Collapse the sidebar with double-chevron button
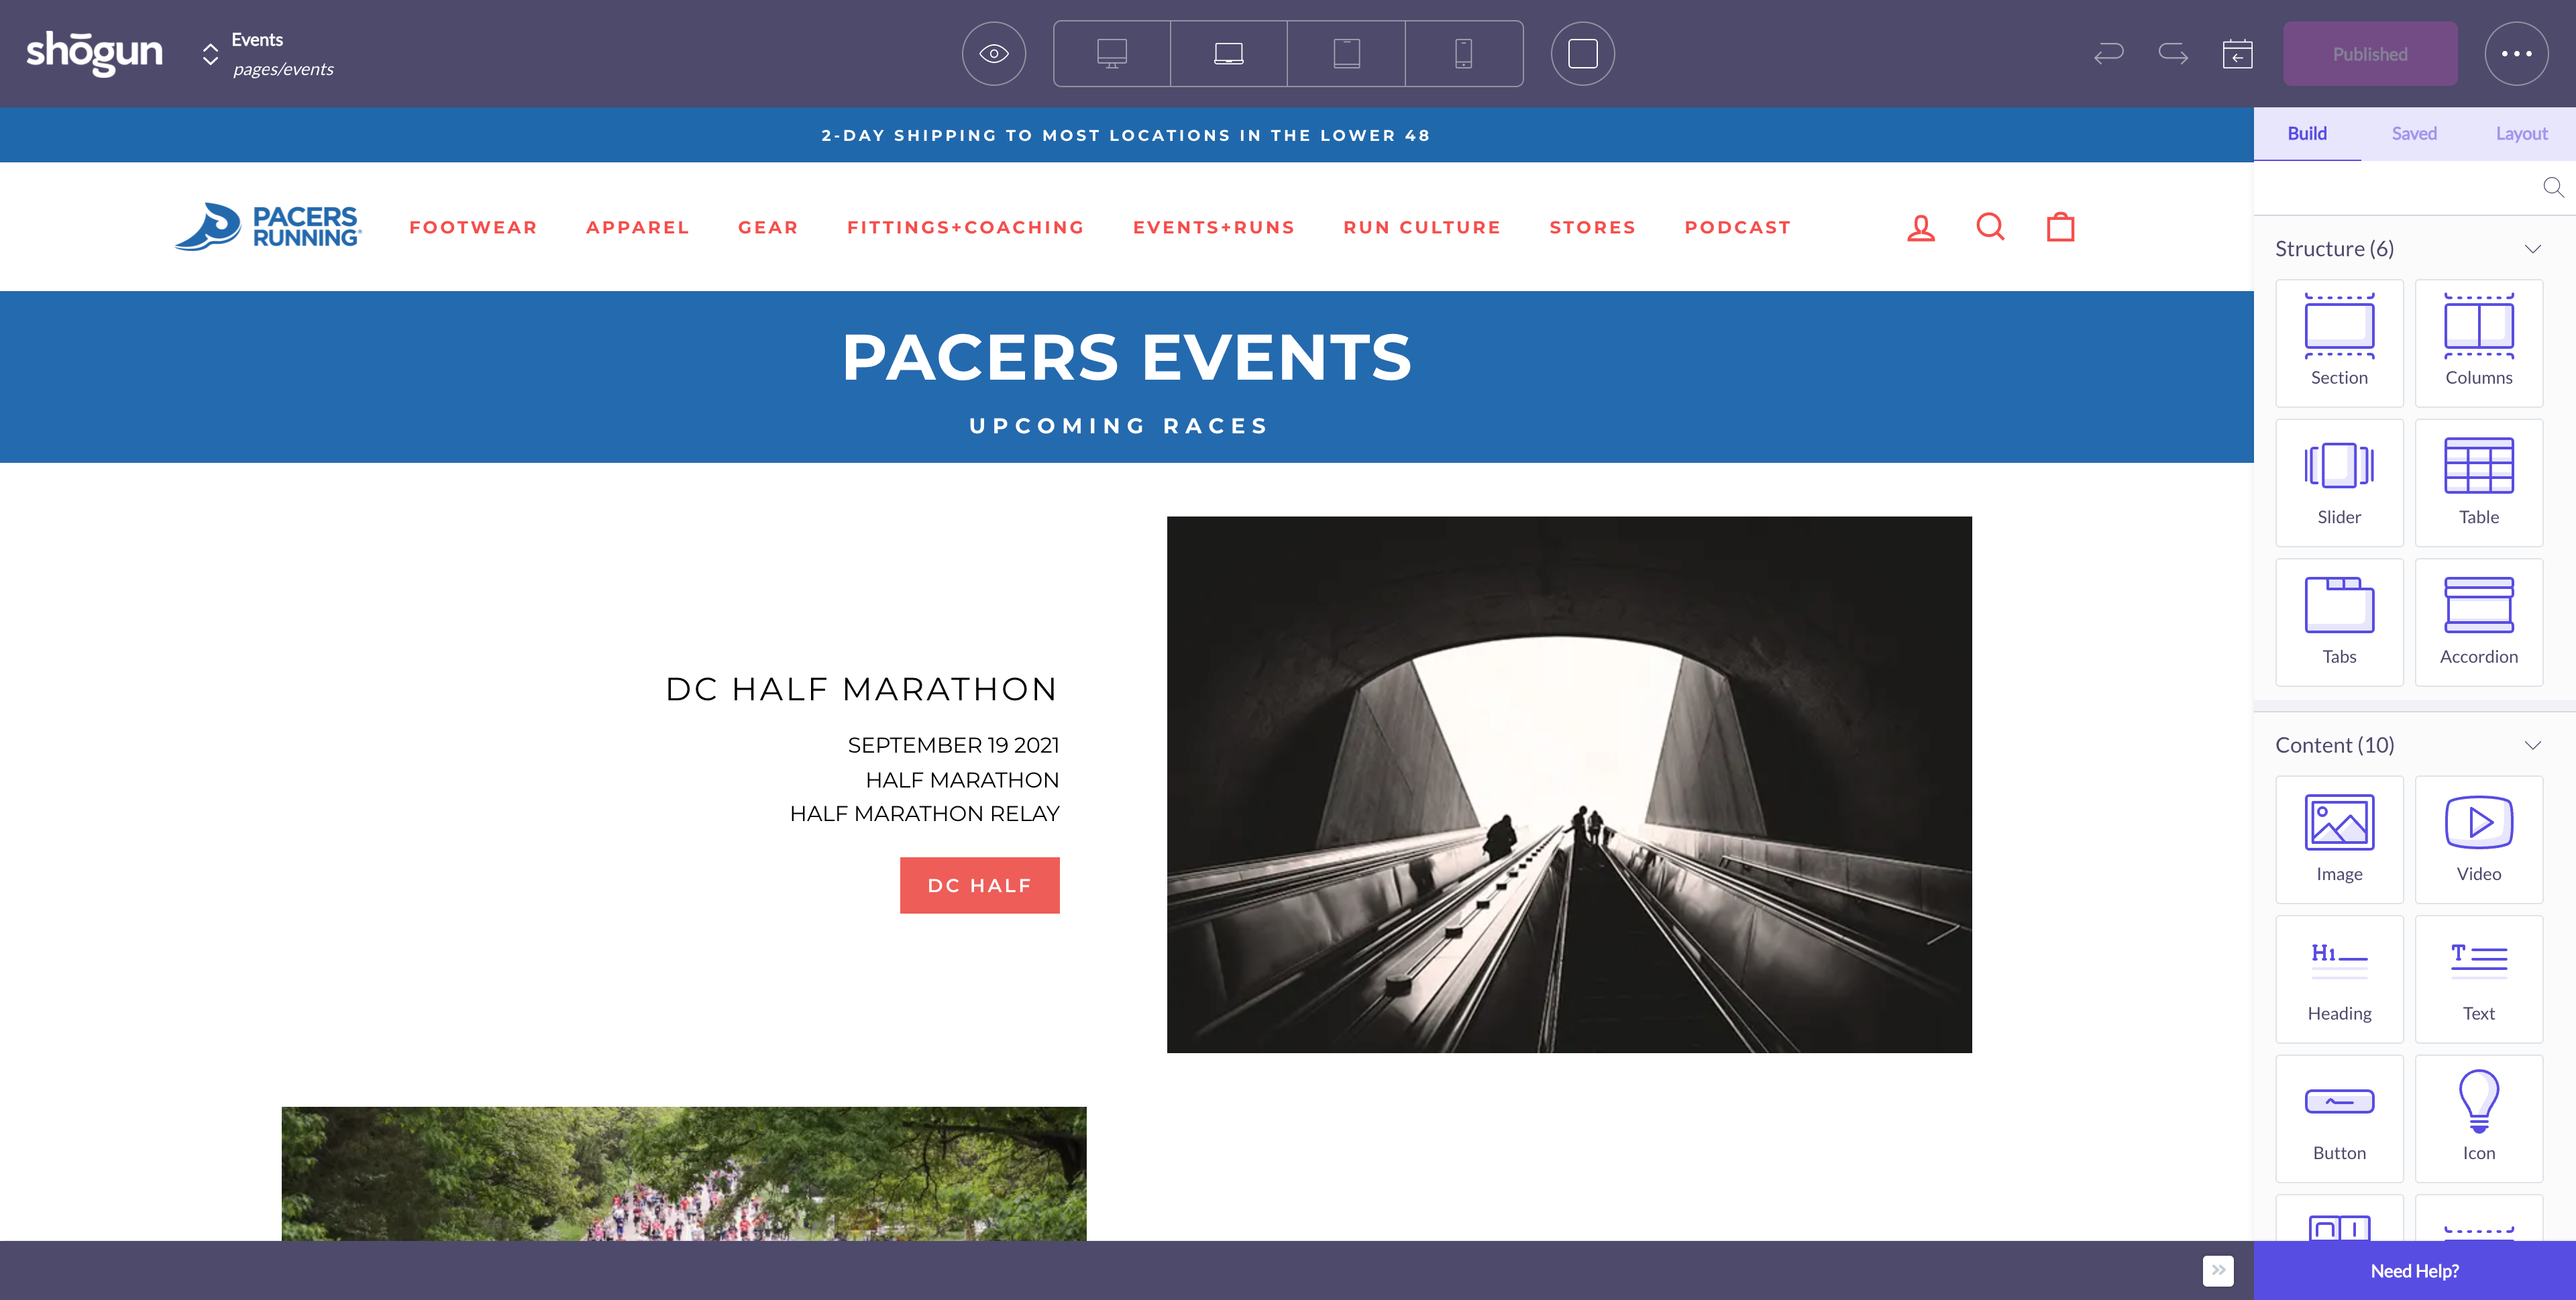 point(2218,1271)
